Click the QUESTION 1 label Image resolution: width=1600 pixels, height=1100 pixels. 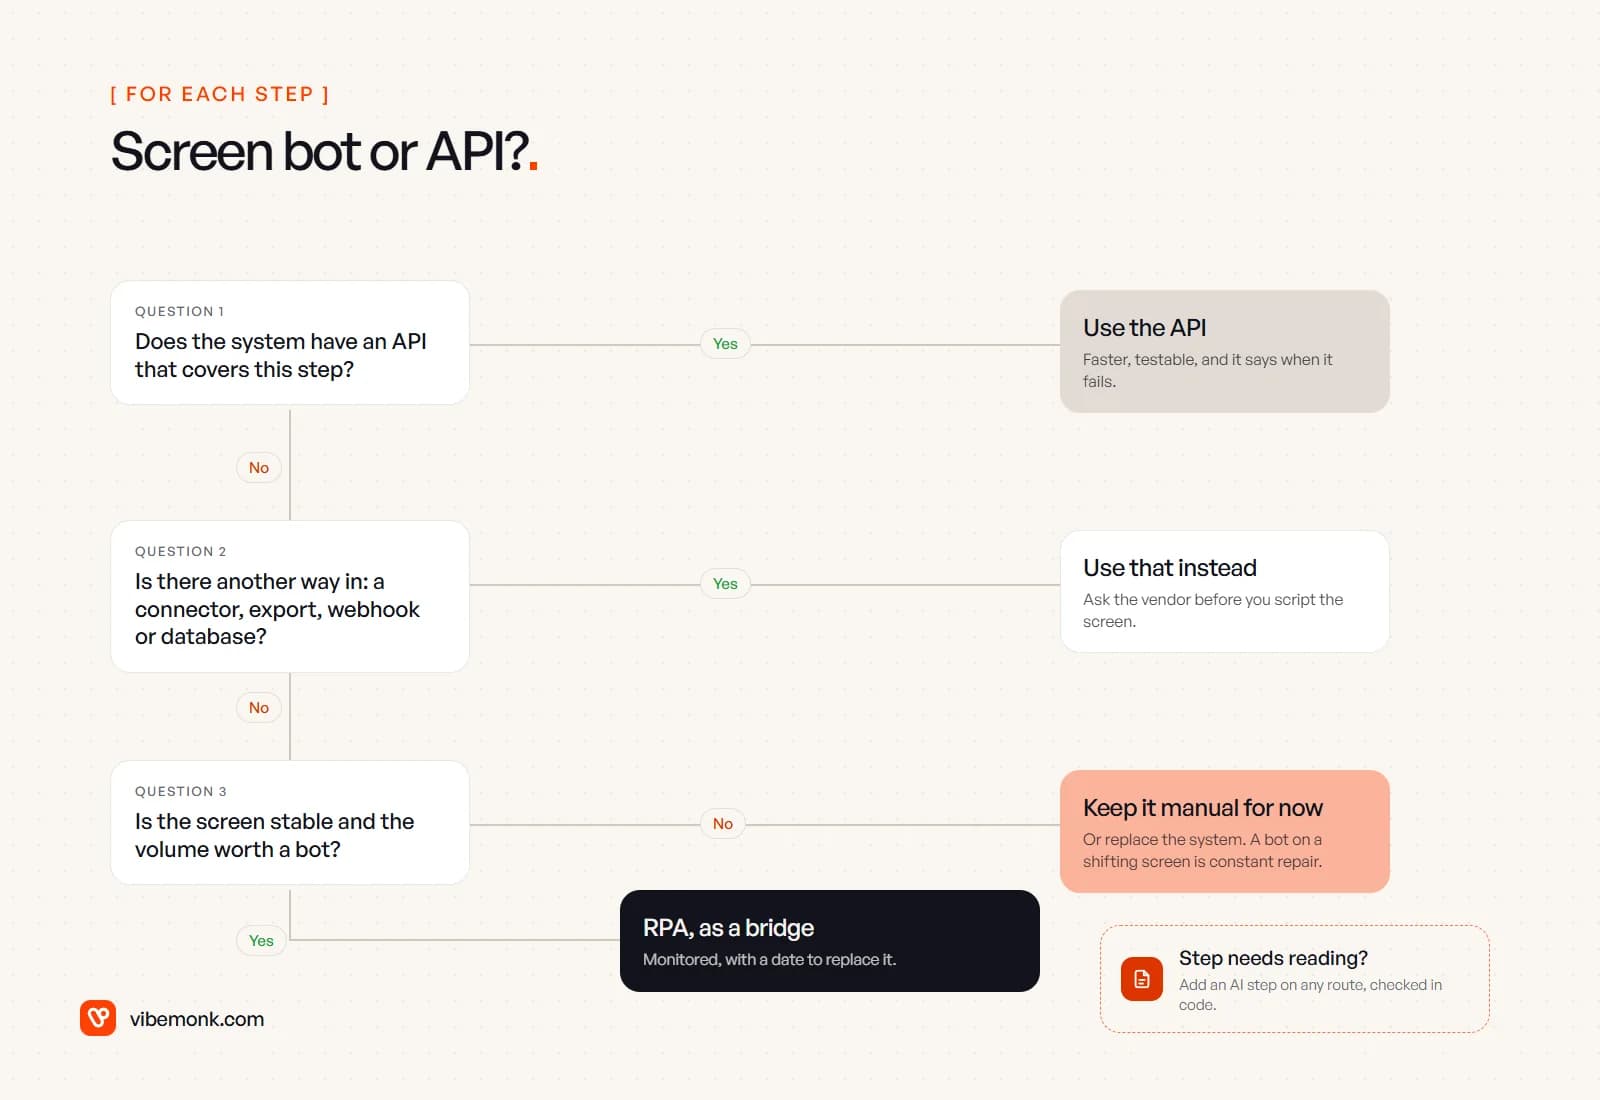click(x=180, y=312)
